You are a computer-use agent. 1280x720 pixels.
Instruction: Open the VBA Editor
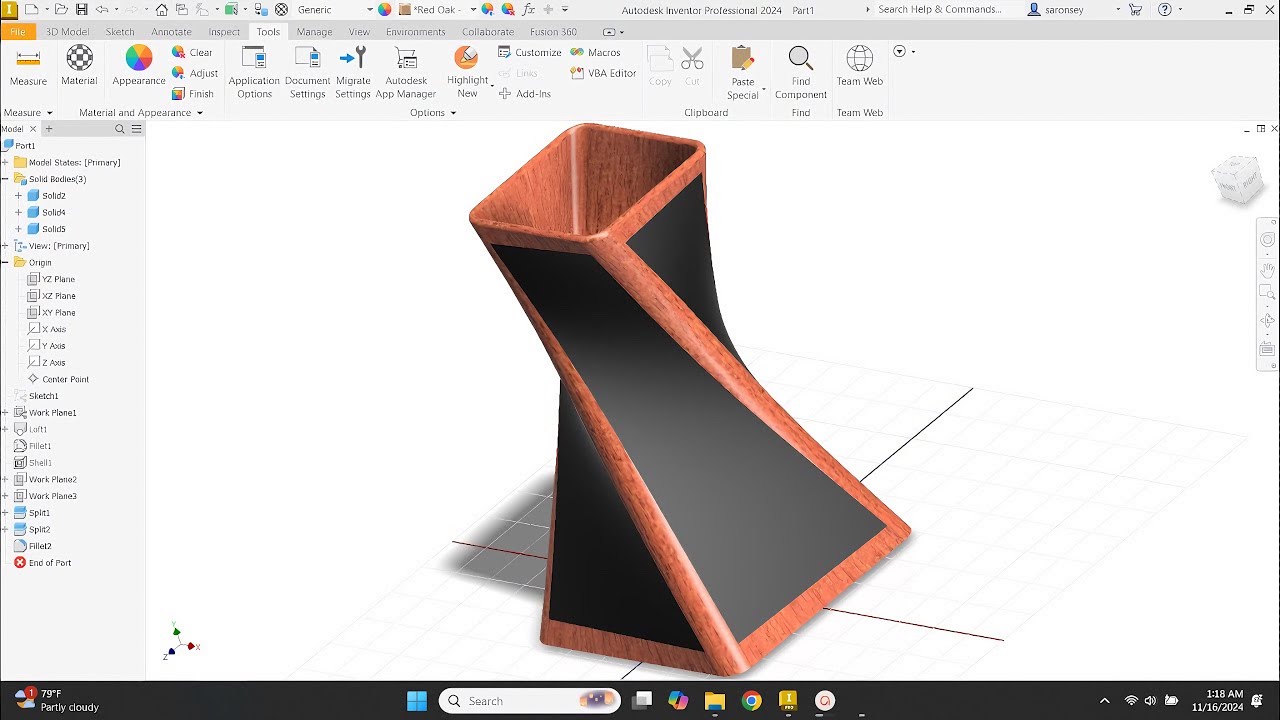click(603, 73)
